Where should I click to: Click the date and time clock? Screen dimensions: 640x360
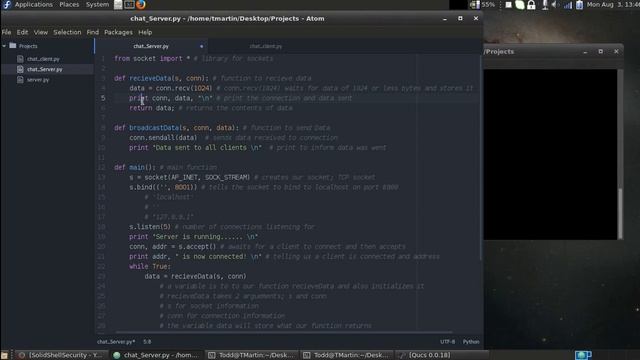(613, 4)
